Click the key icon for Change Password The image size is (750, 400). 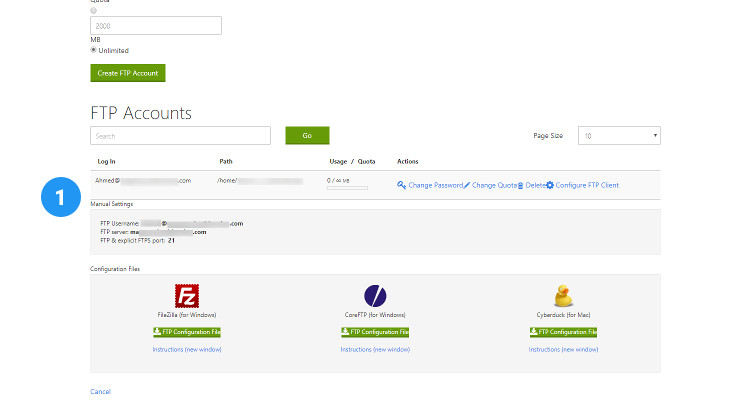402,185
